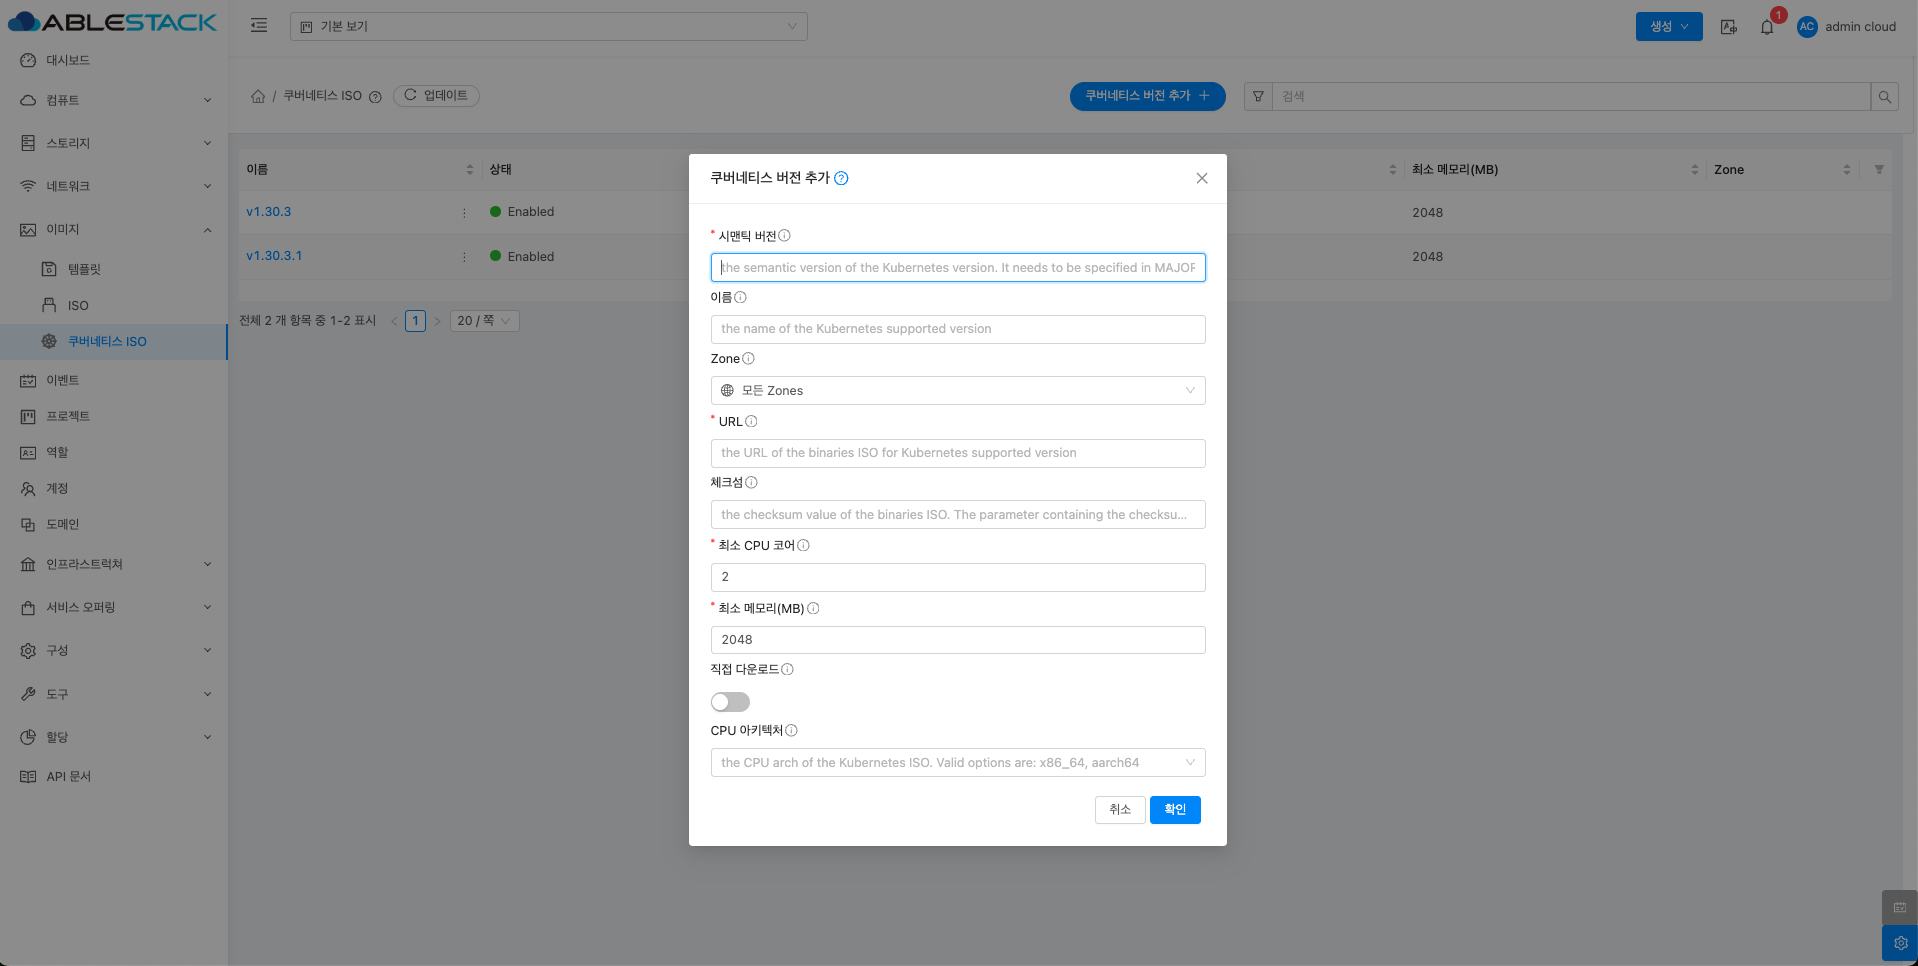Click the search magnifier icon
Screen dimensions: 1918x966
point(1884,97)
